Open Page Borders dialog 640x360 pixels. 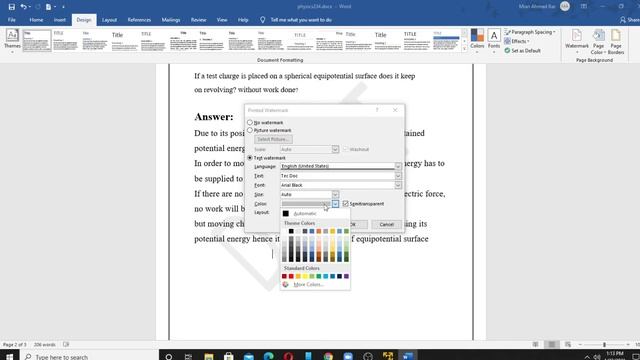click(x=616, y=41)
